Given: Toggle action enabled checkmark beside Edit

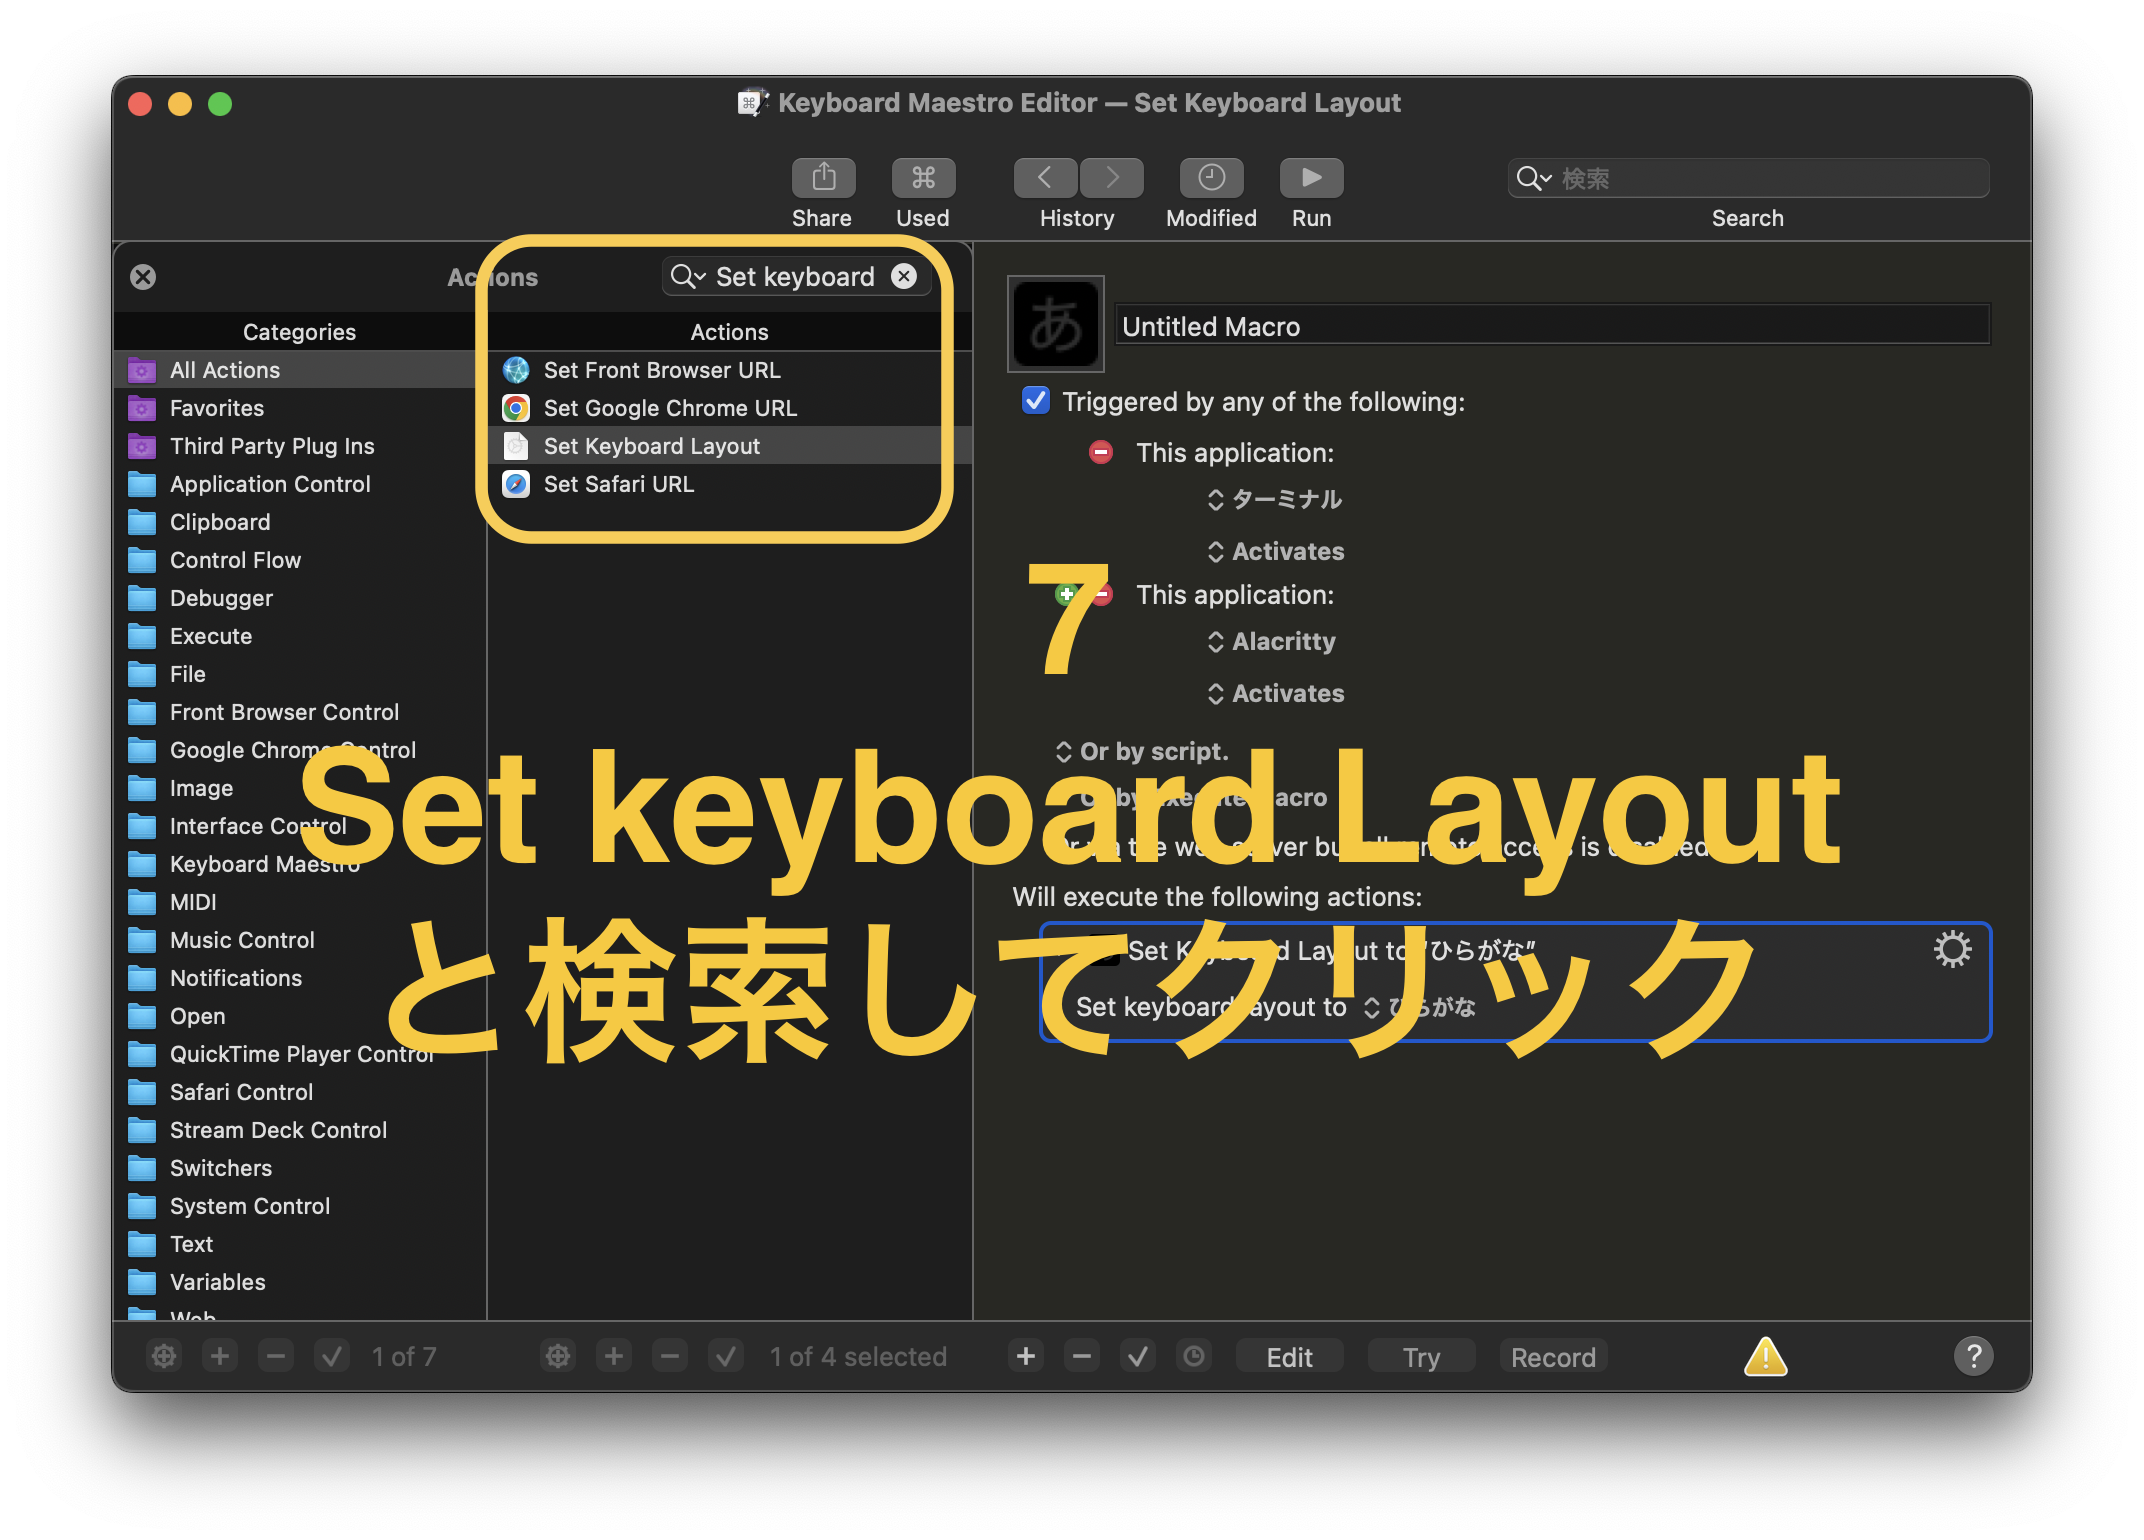Looking at the screenshot, I should [x=1138, y=1357].
